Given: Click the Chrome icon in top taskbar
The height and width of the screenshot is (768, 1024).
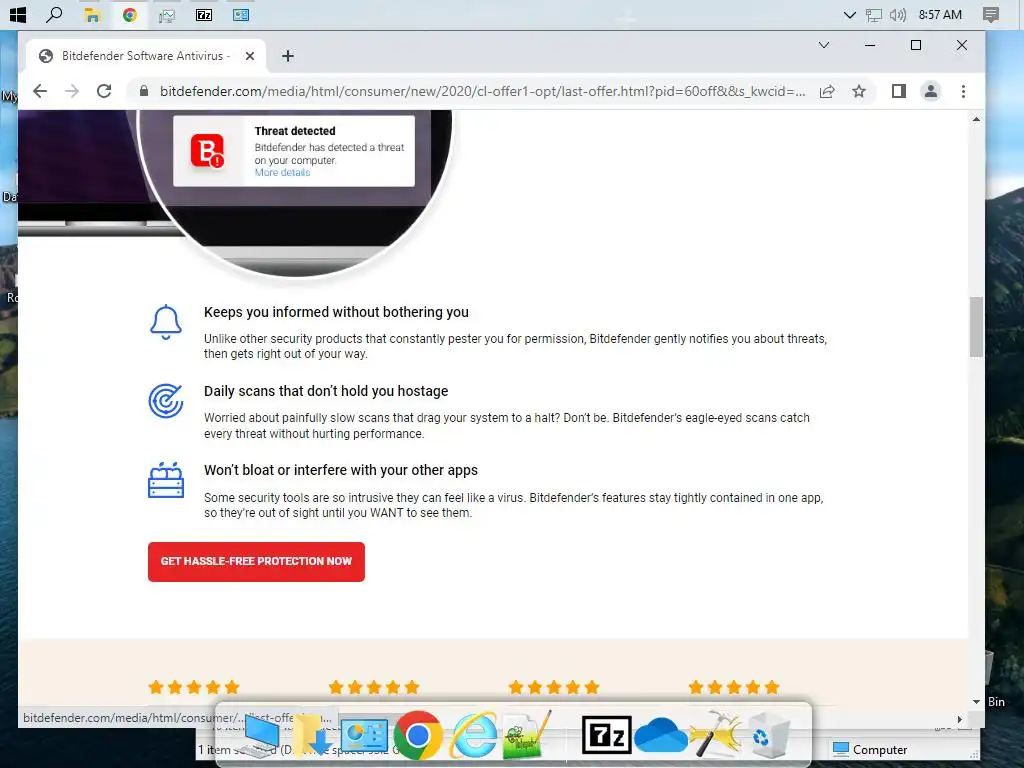Looking at the screenshot, I should coord(129,14).
